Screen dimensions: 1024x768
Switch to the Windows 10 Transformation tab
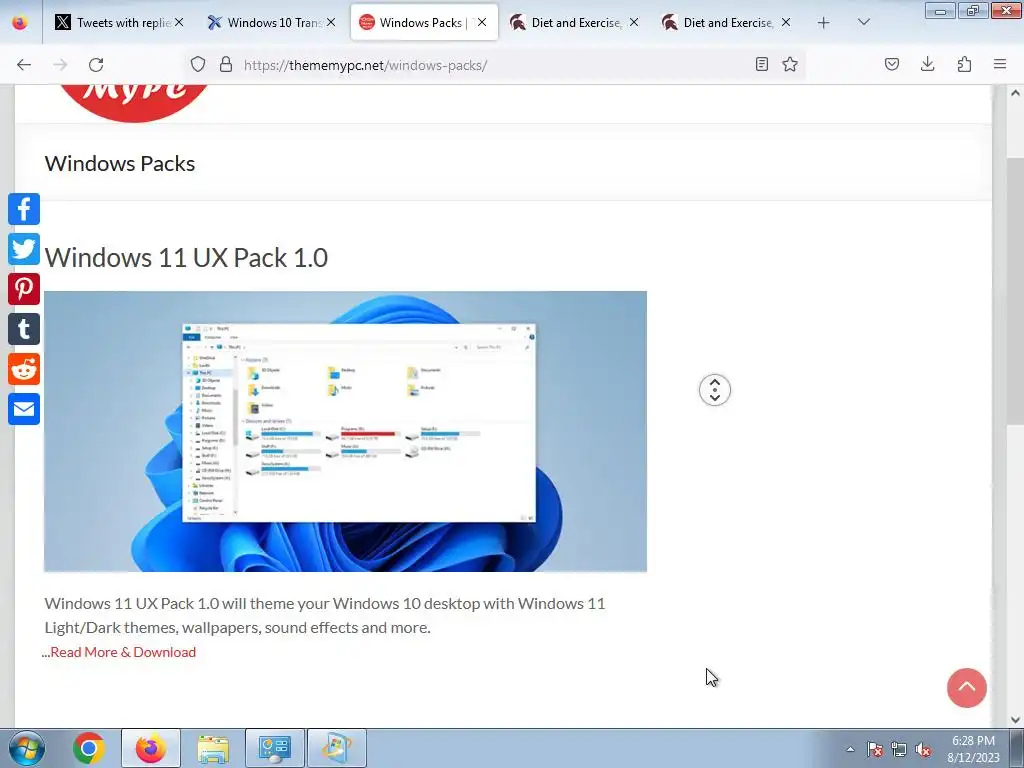pos(272,23)
